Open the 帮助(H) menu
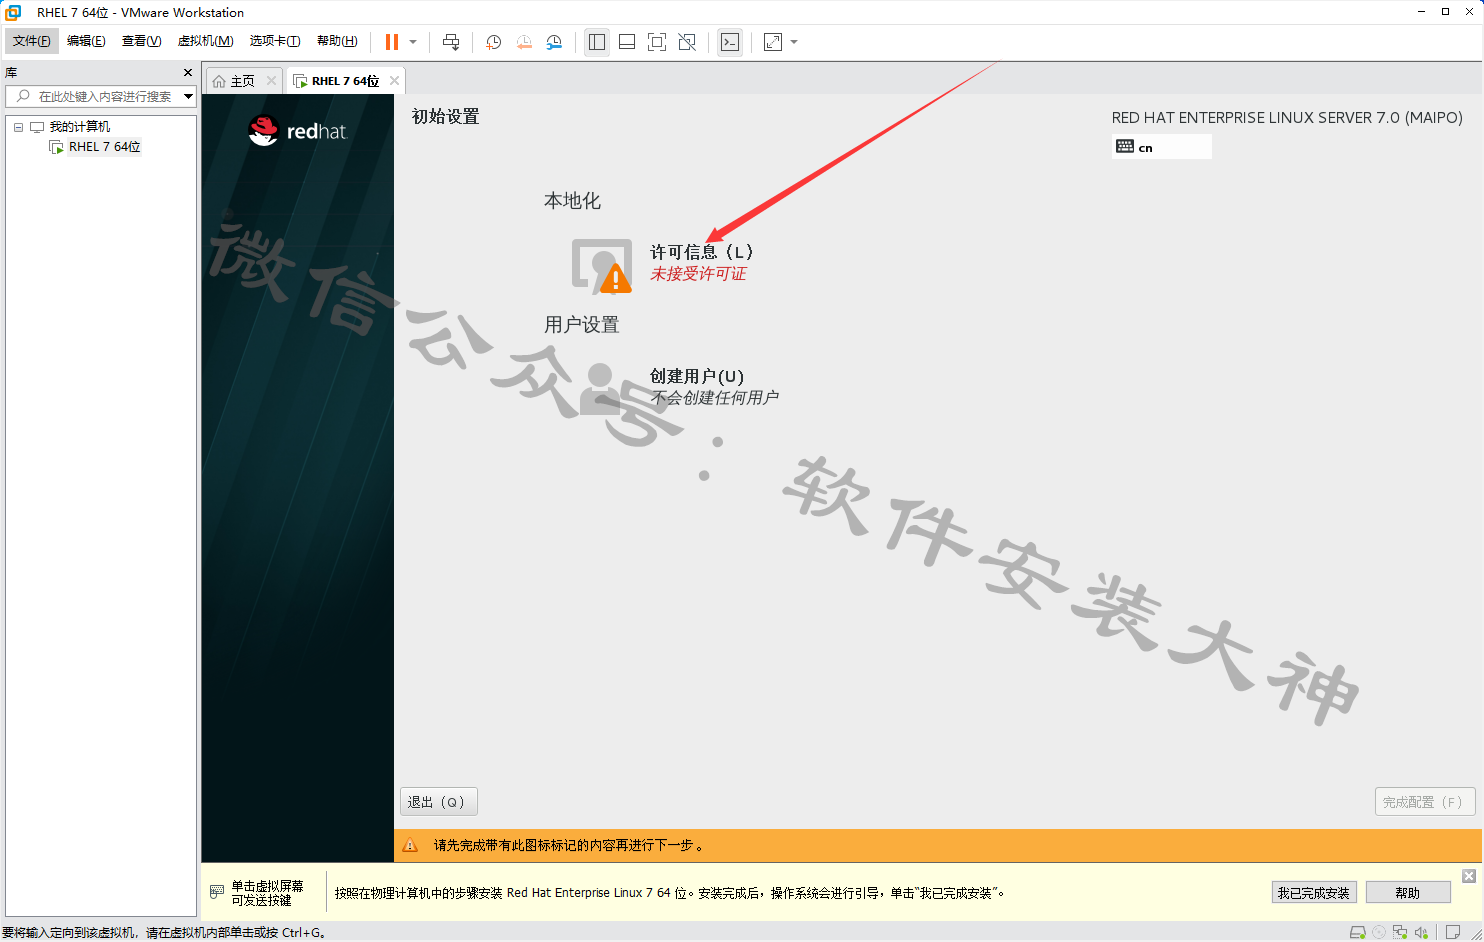 [337, 41]
